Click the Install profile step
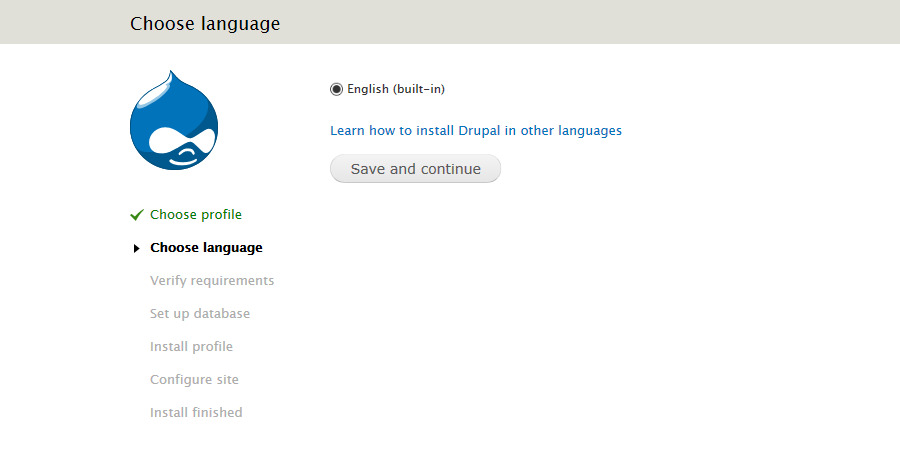Image resolution: width=900 pixels, height=450 pixels. click(x=191, y=347)
